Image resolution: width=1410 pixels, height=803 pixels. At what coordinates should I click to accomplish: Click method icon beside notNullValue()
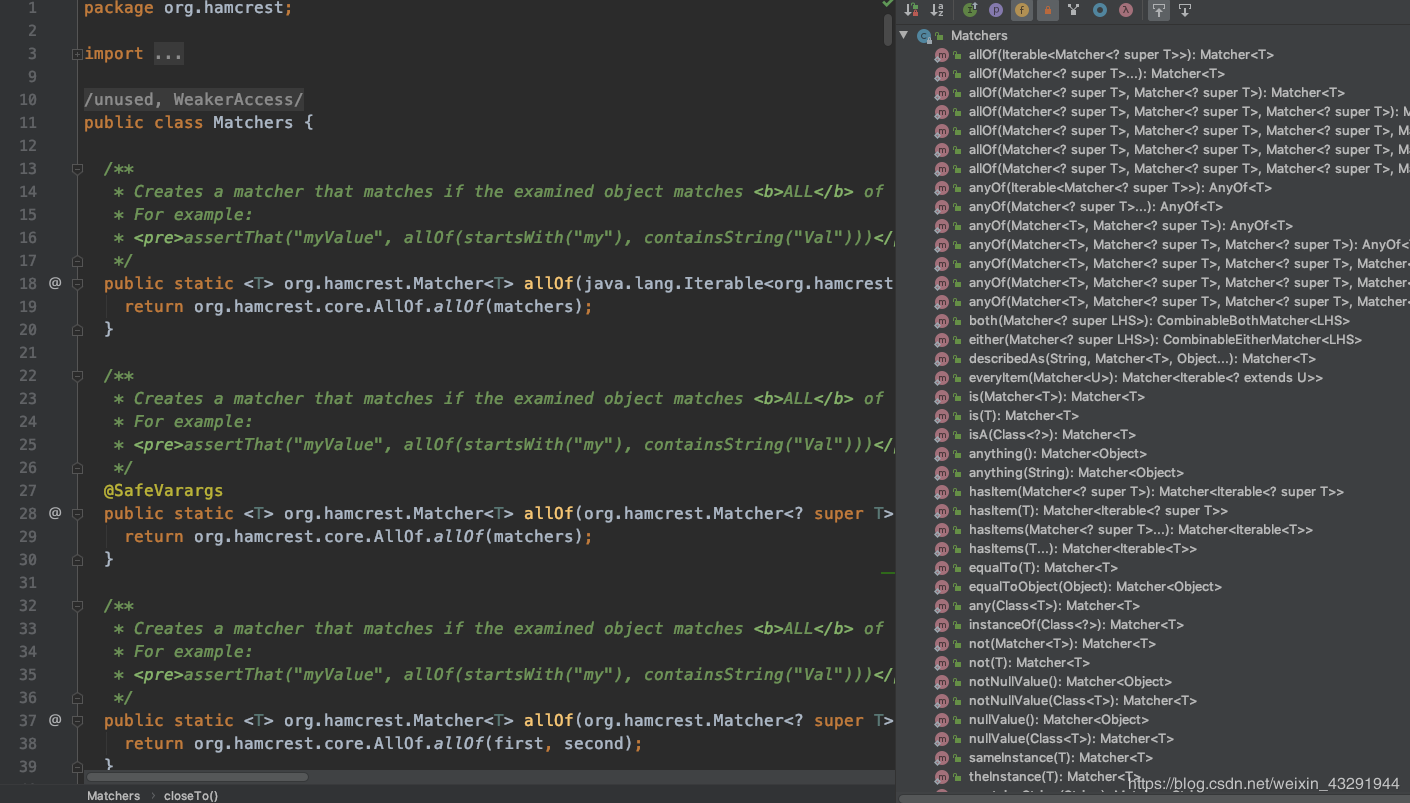pos(942,682)
